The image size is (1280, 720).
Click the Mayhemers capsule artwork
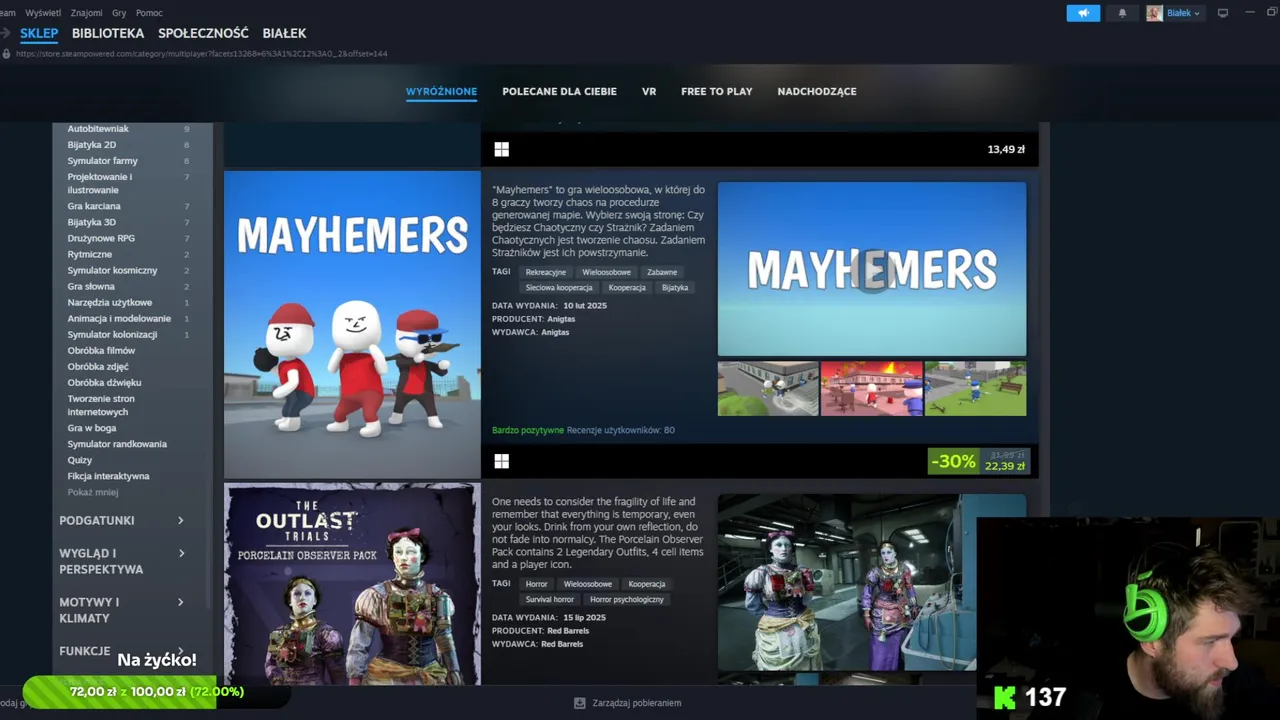(x=352, y=324)
